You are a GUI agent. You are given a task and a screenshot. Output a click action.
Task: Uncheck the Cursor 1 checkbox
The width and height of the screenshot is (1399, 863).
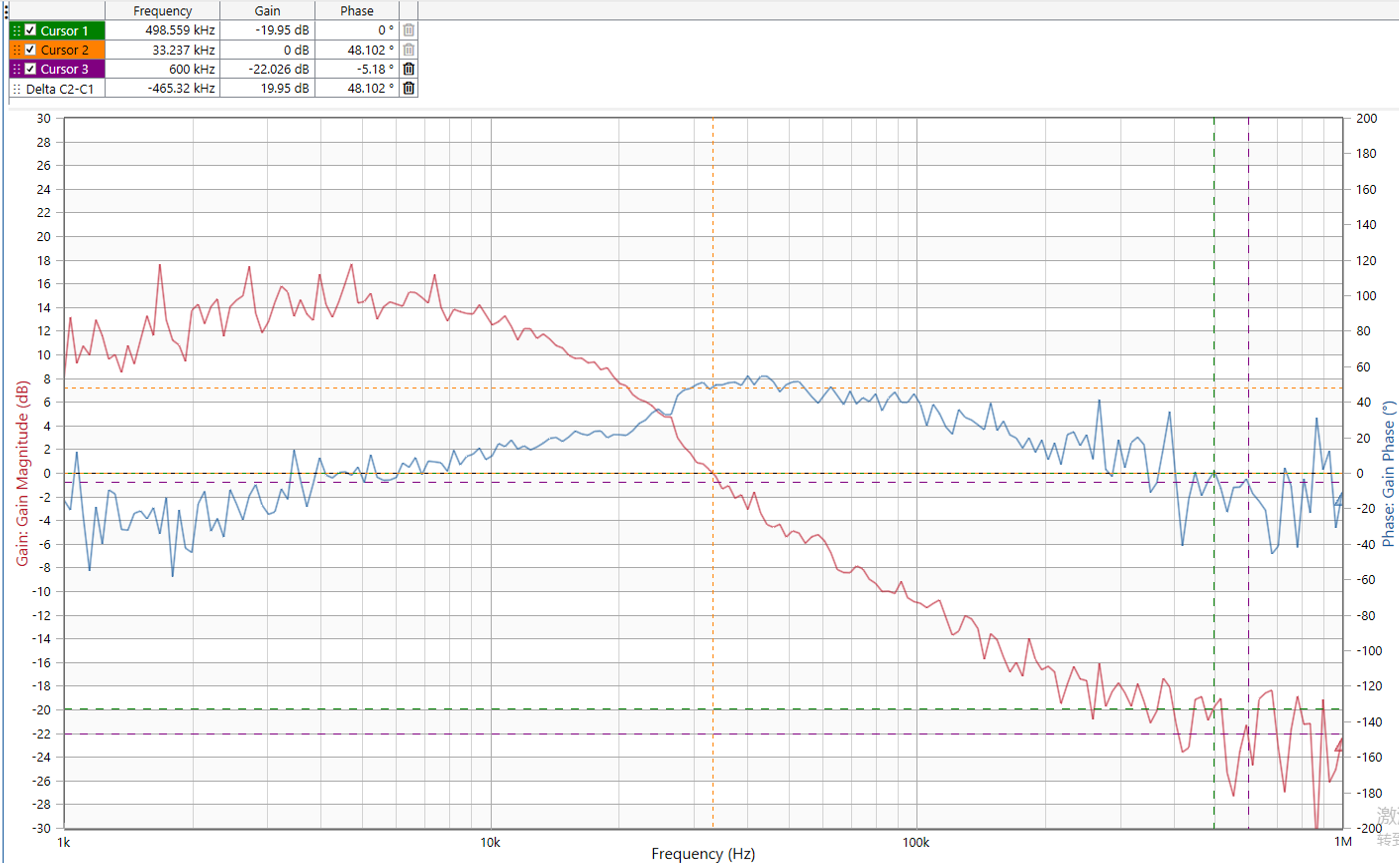point(30,30)
